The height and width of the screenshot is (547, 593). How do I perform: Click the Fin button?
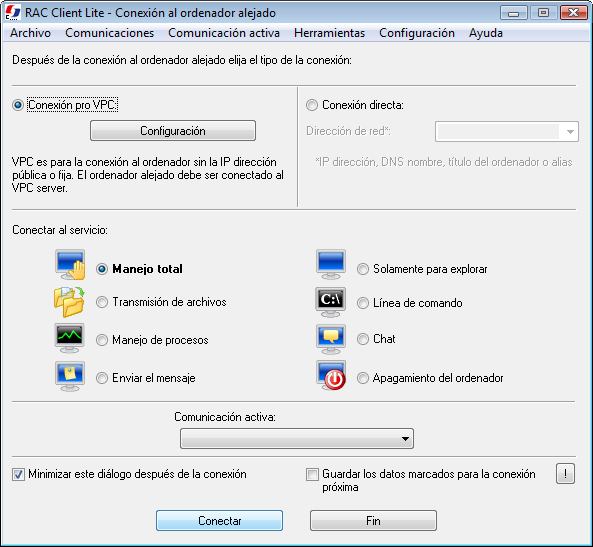[x=373, y=521]
